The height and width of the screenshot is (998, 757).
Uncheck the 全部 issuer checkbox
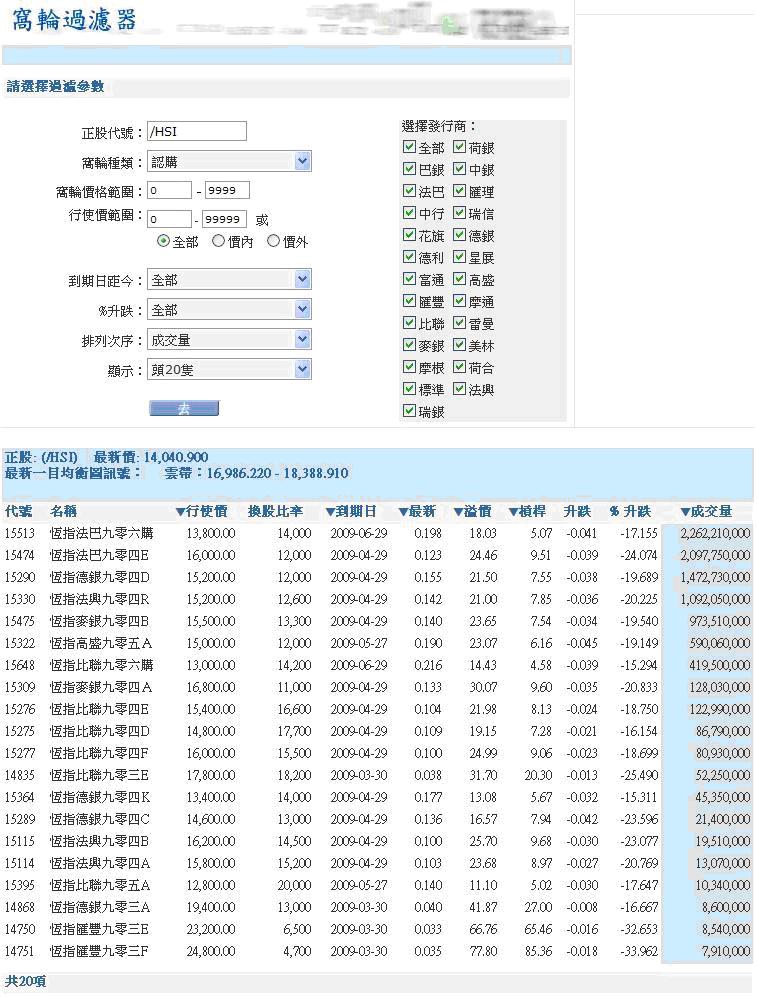click(409, 147)
